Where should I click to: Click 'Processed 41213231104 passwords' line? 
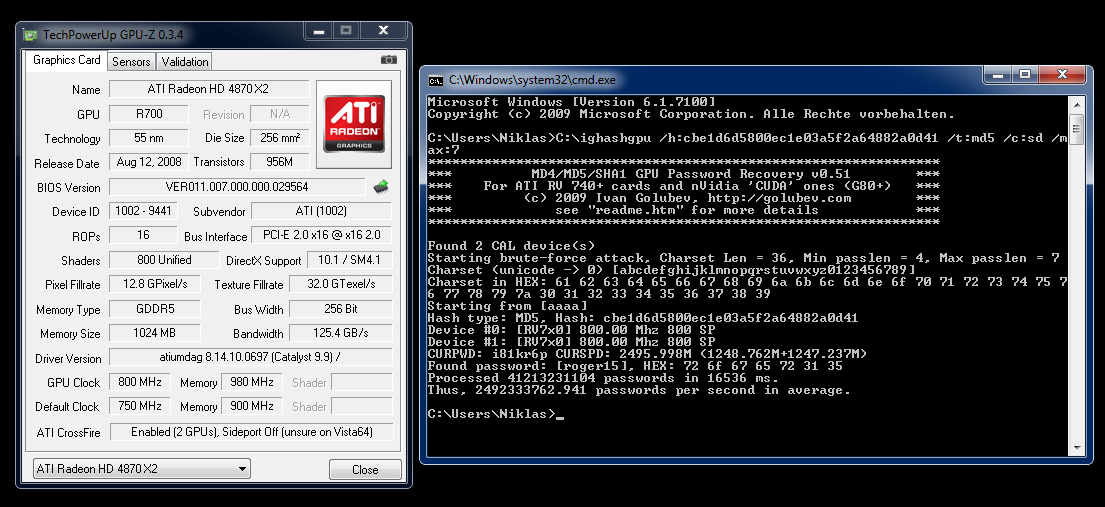pos(603,378)
